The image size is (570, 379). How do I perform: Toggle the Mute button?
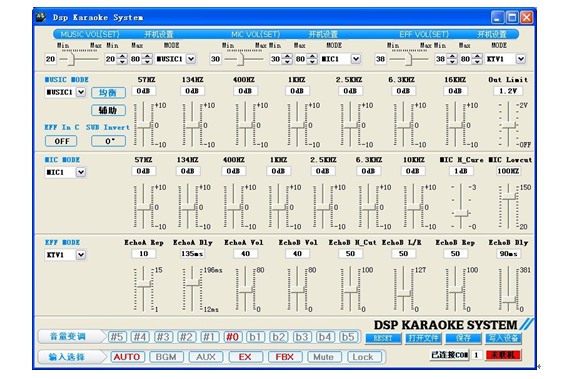point(324,357)
